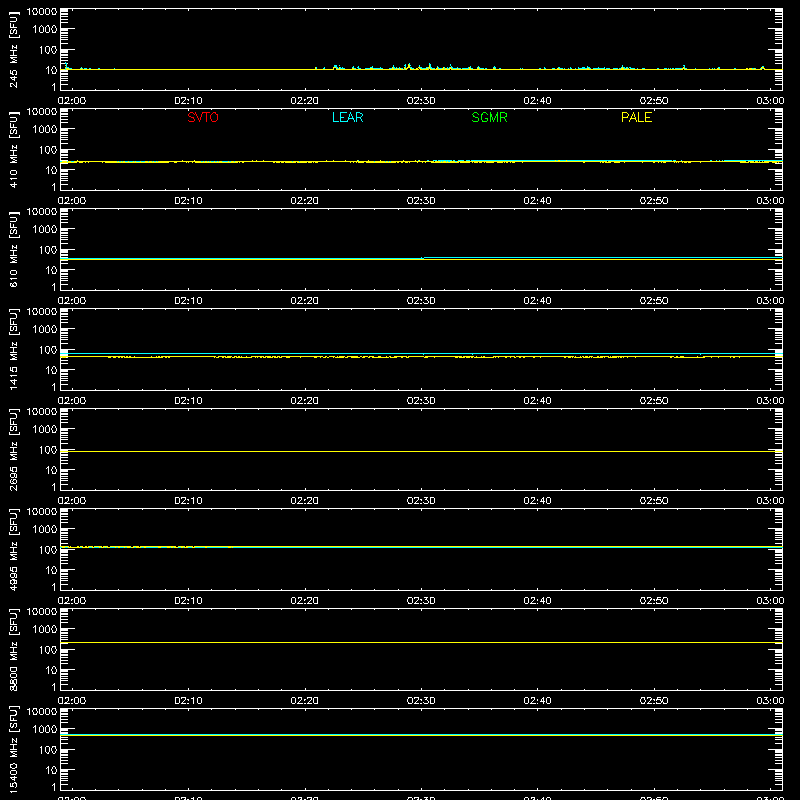Select the 1415 MHz [SFU] axis title
Image resolution: width=800 pixels, height=800 pixels.
(x=13, y=349)
